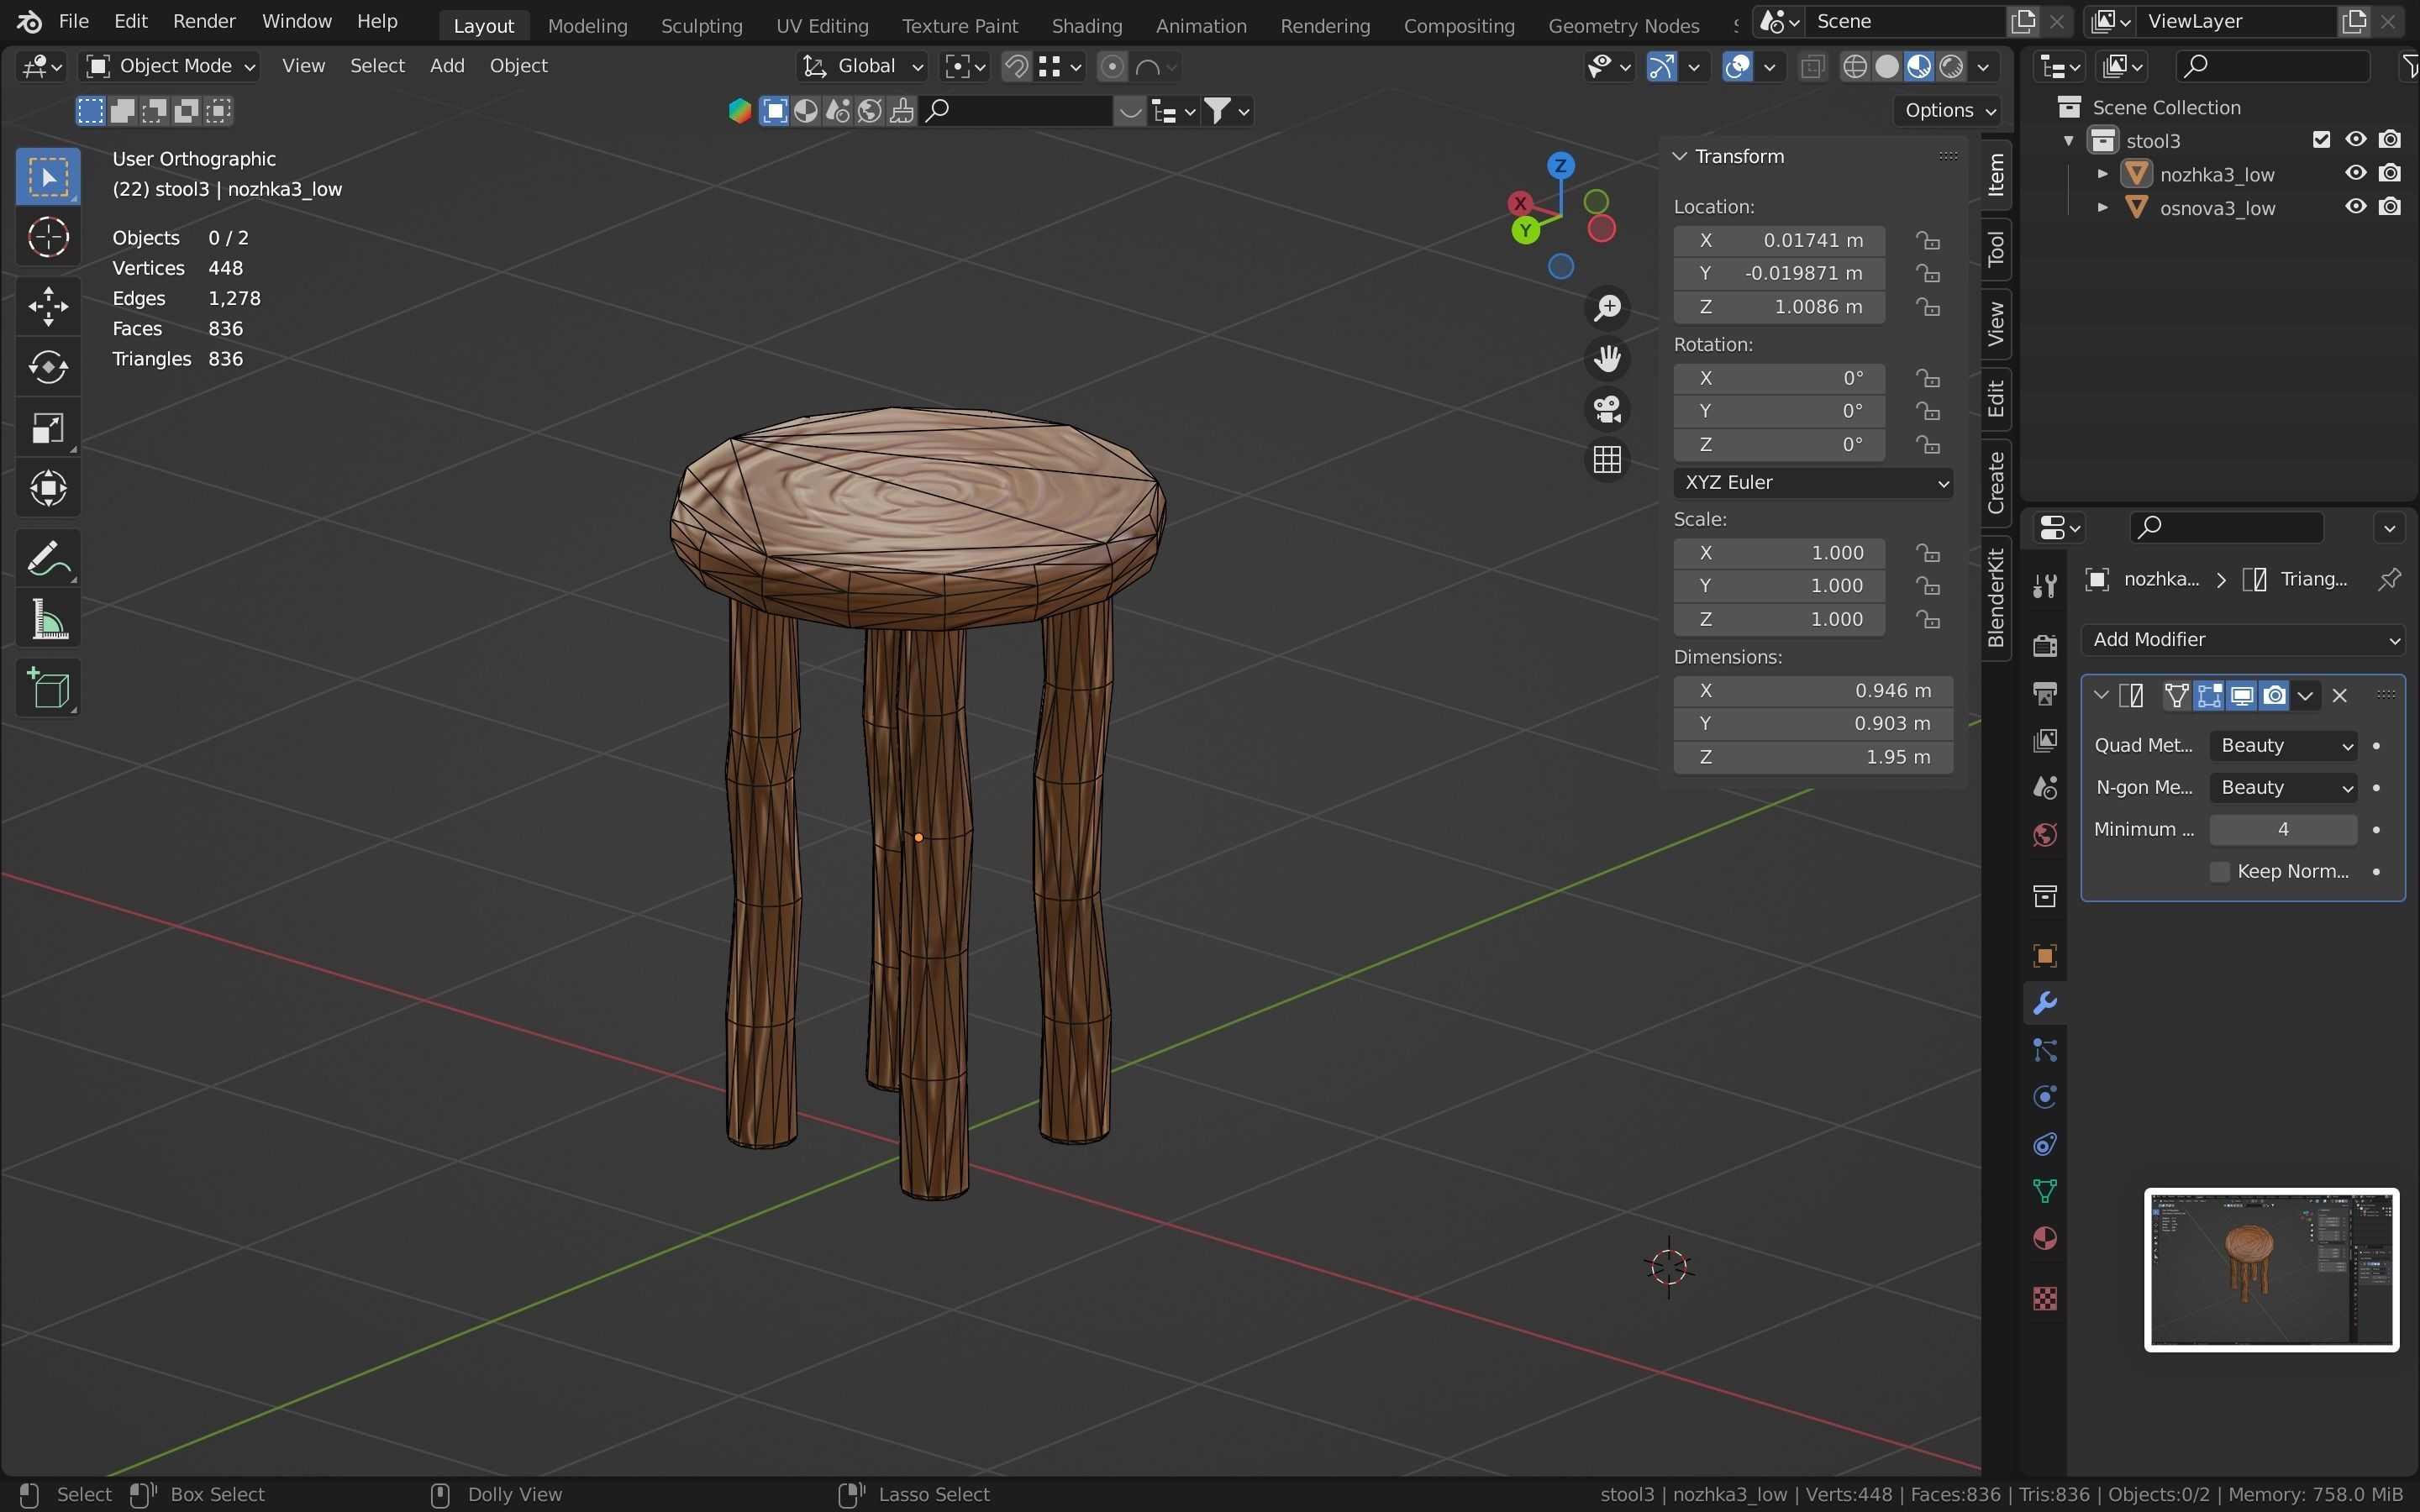This screenshot has height=1512, width=2420.
Task: Toggle osnova3_low viewport visibility eye
Action: (2355, 207)
